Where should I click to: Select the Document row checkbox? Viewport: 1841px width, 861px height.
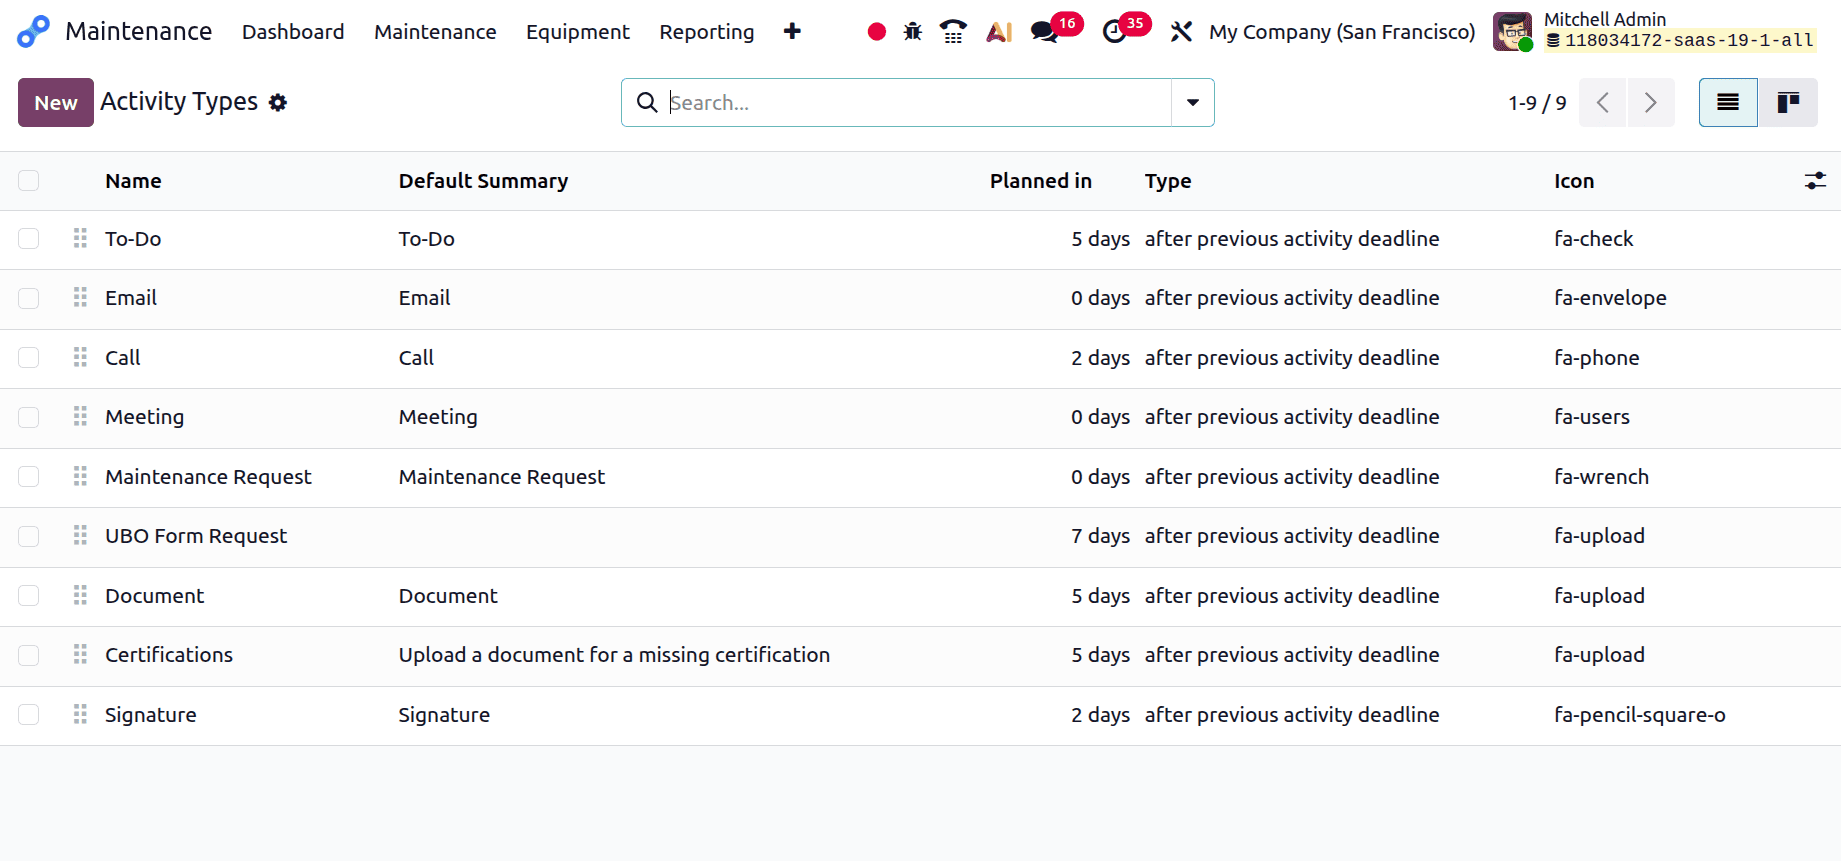(x=28, y=595)
